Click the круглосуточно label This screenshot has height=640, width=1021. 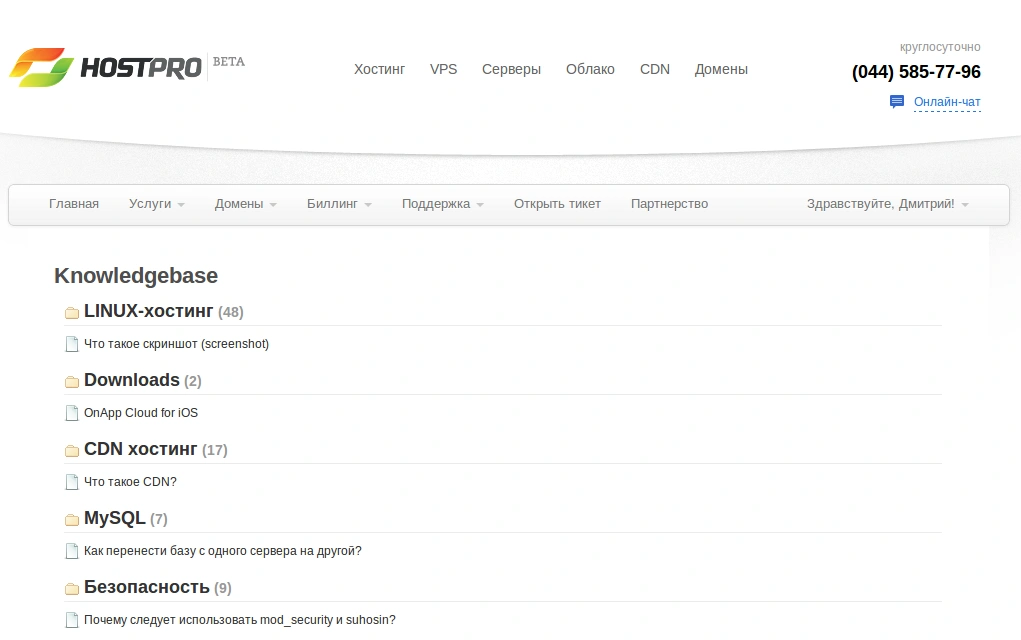[940, 47]
